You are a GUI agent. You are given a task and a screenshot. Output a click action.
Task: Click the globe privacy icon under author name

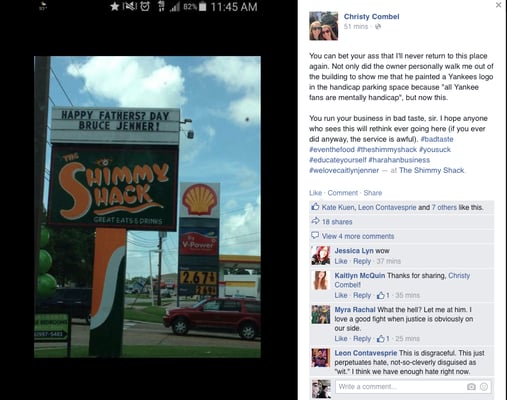pos(378,27)
